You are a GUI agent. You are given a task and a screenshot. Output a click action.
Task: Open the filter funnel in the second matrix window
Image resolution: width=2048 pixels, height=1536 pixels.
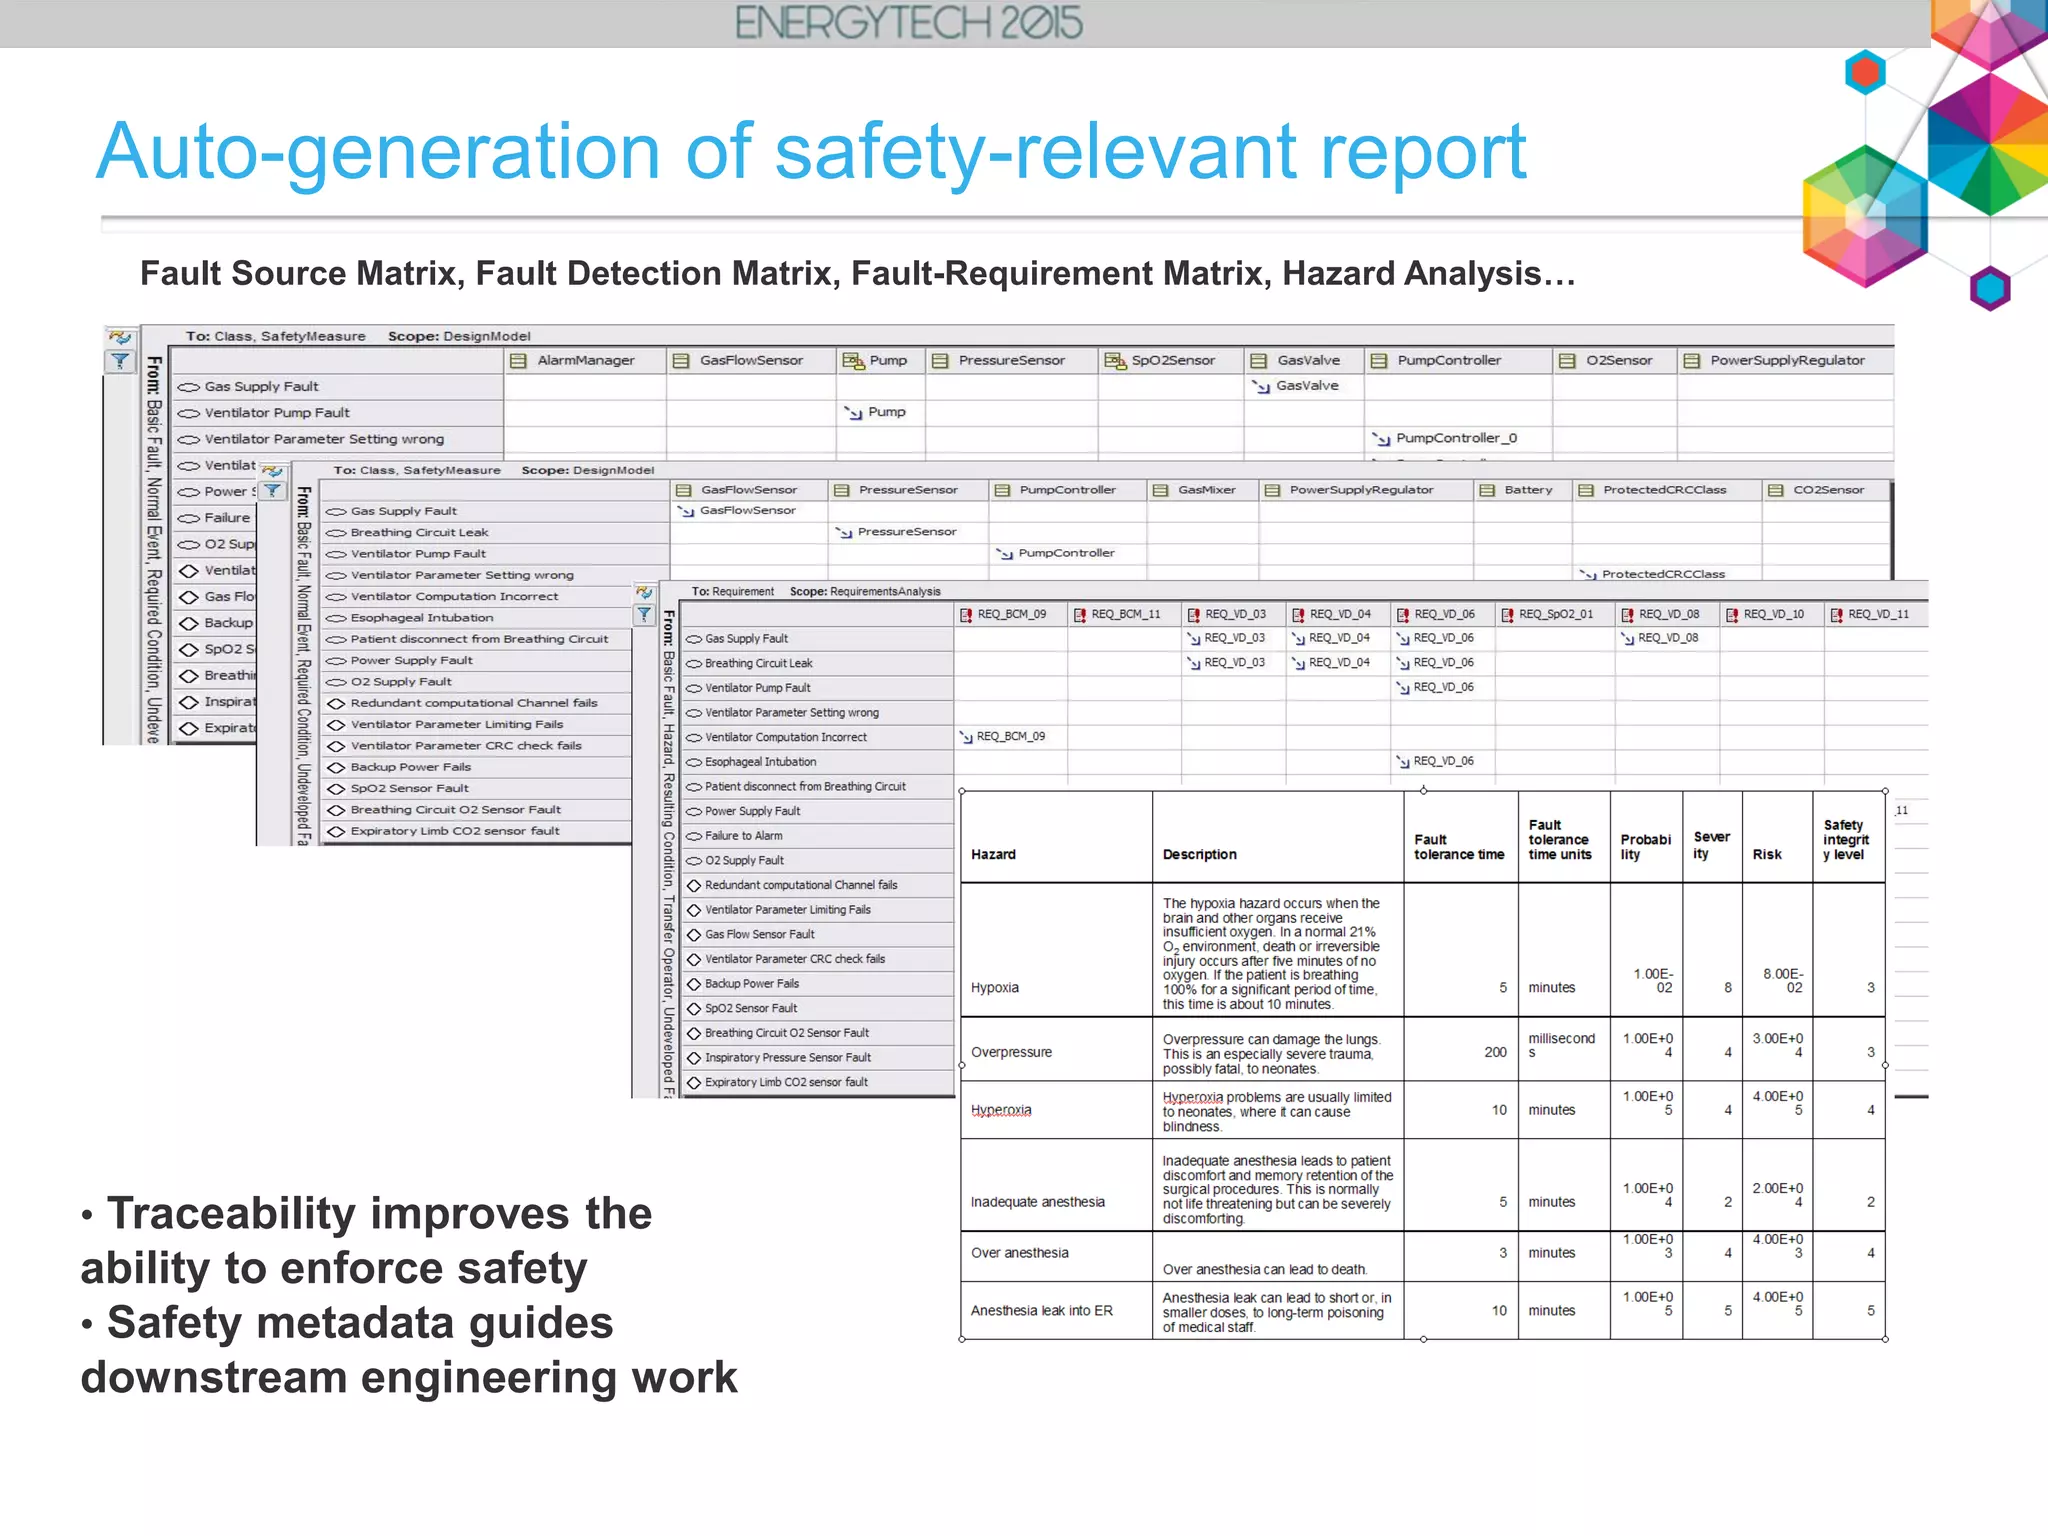(272, 491)
